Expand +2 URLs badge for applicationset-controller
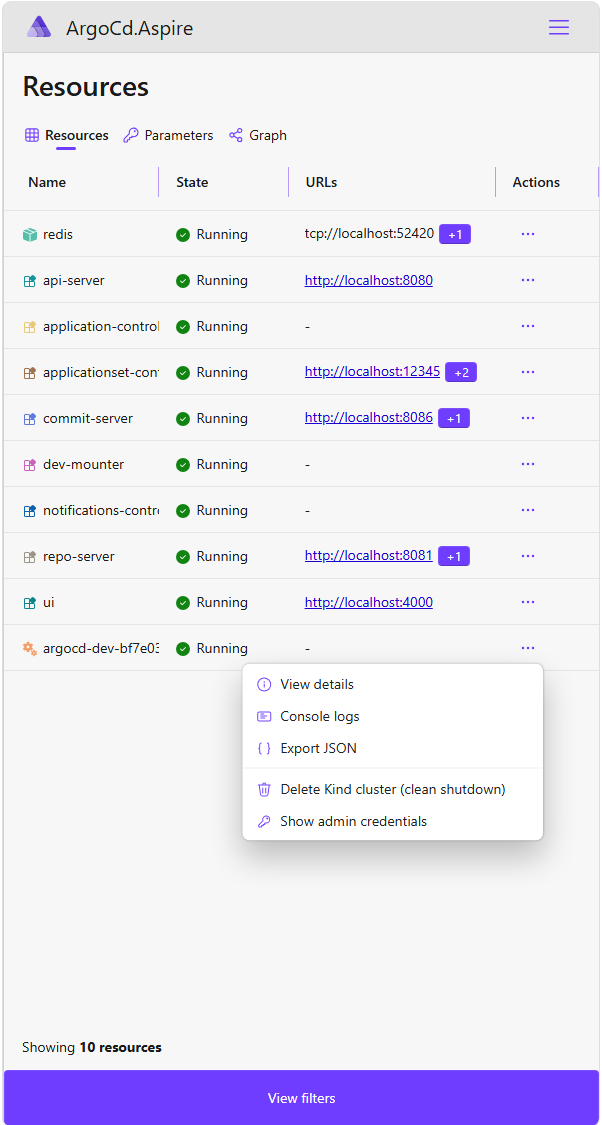 [461, 372]
